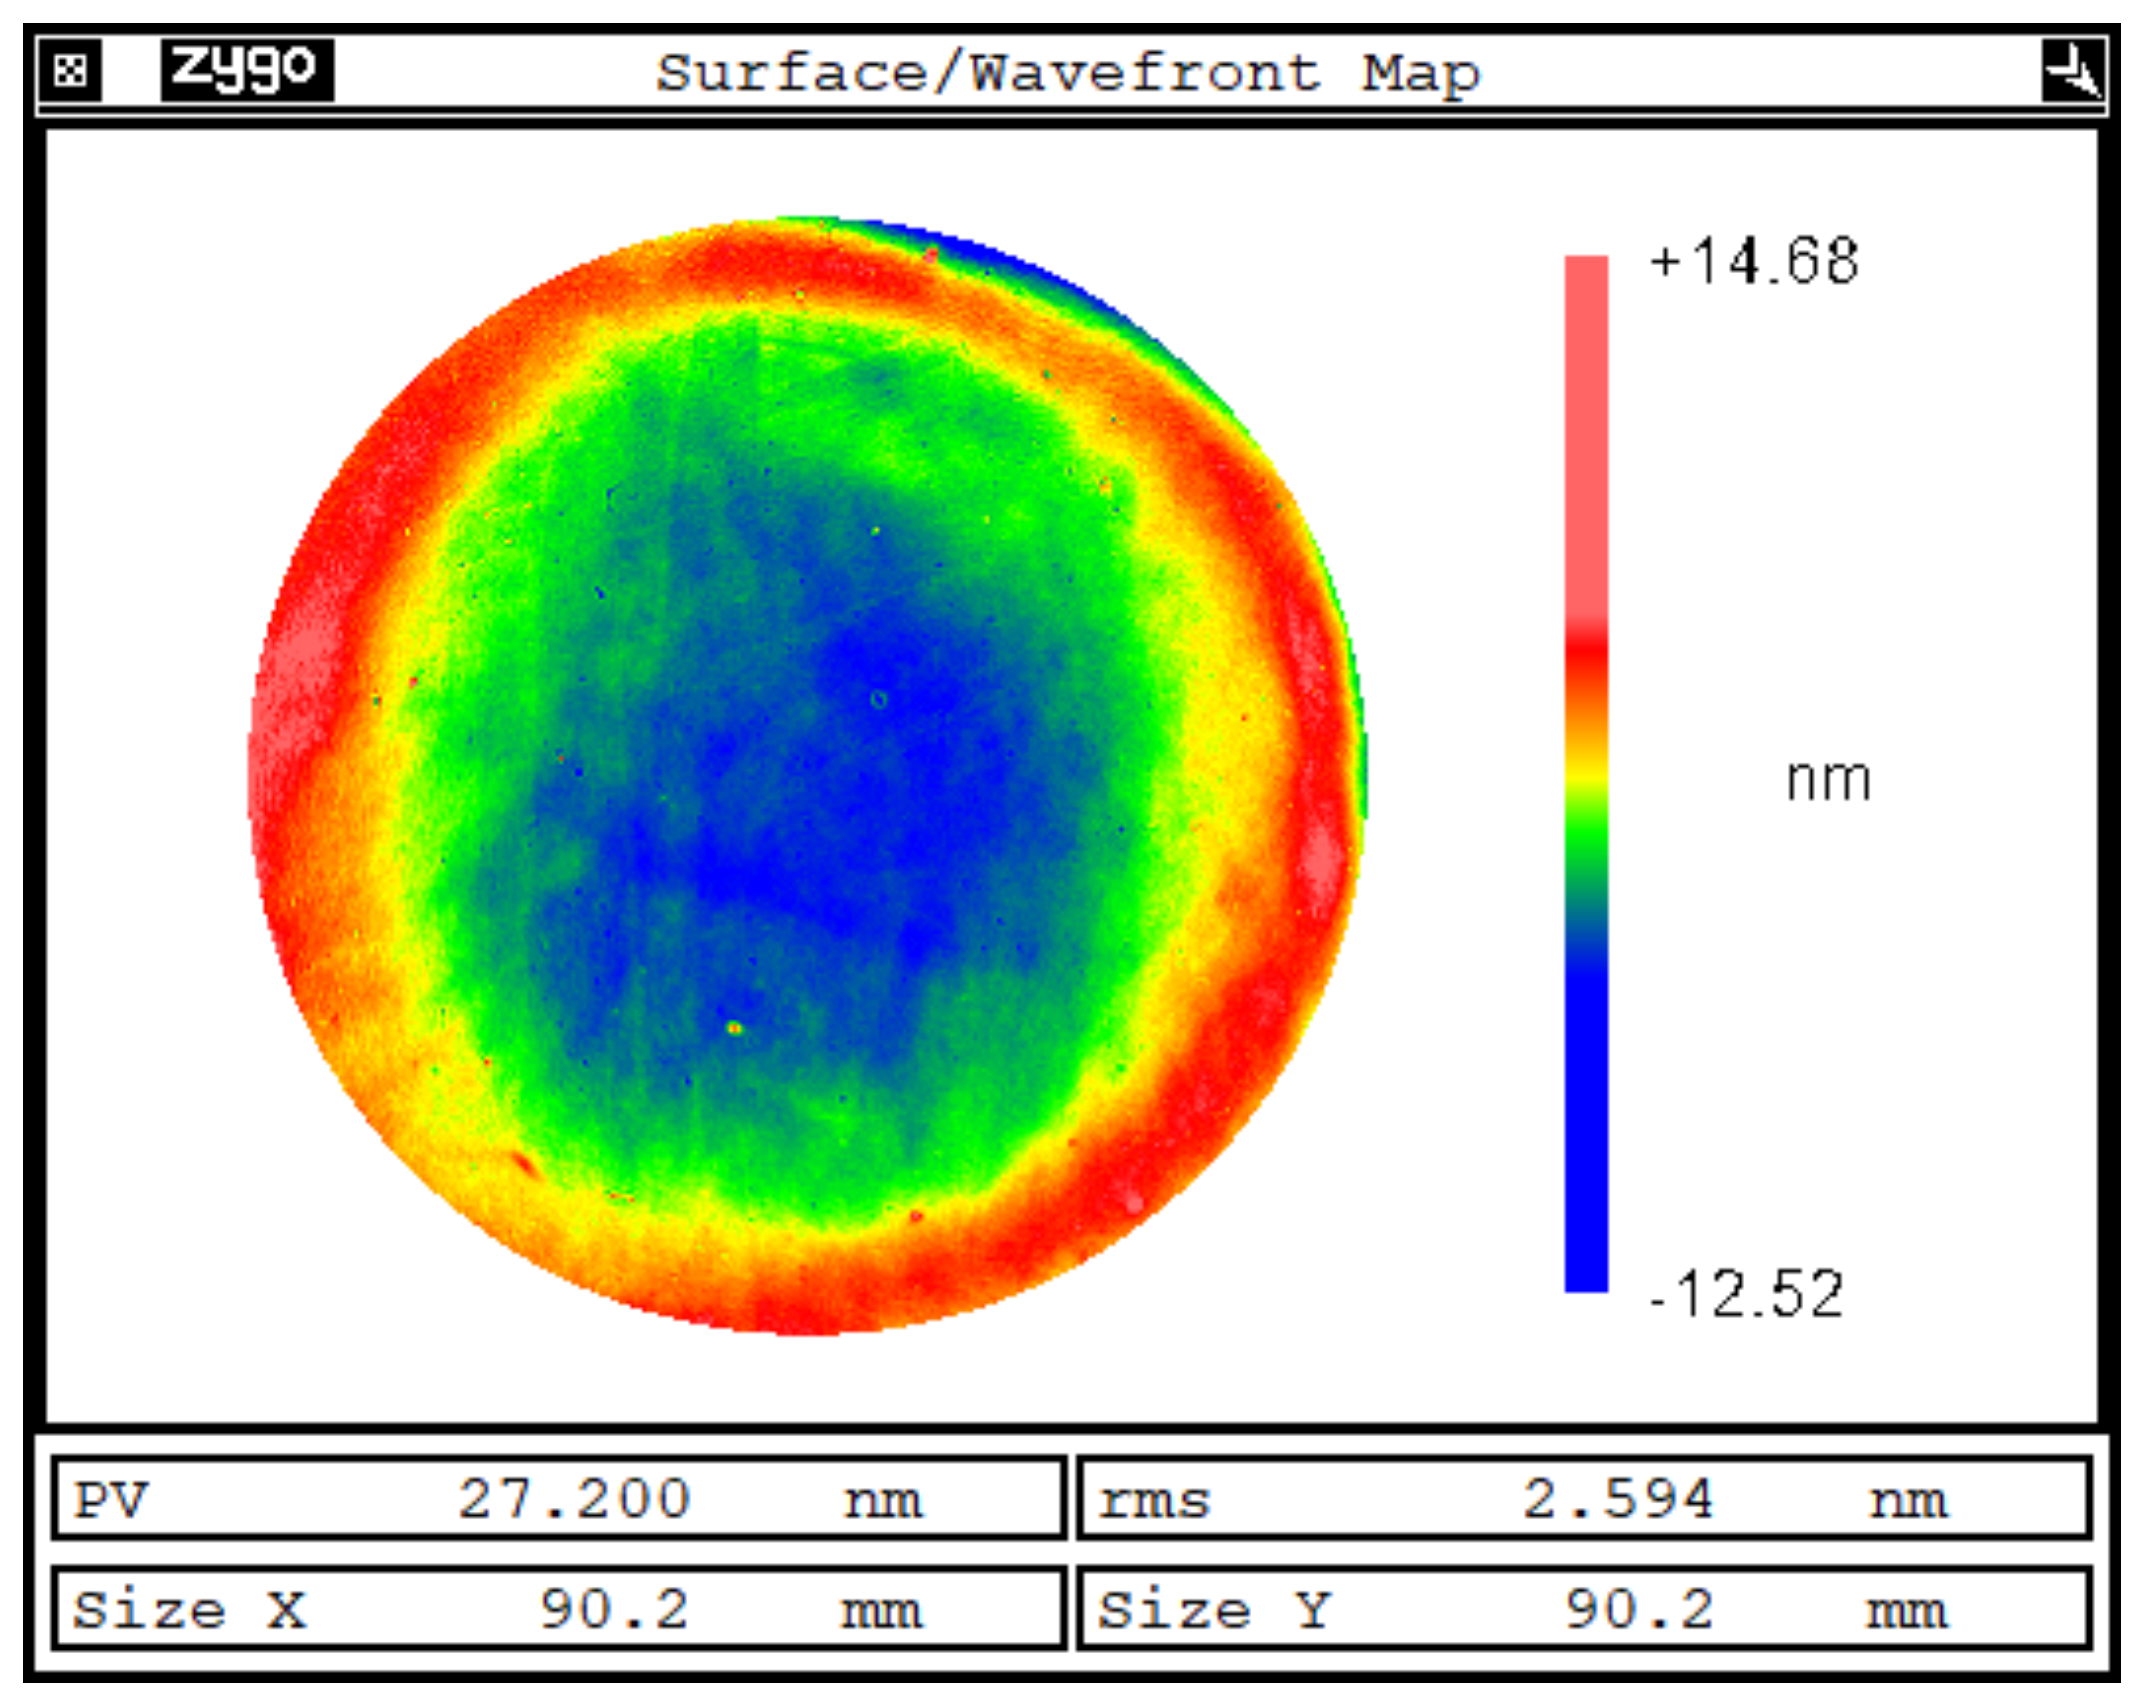2144x1704 pixels.
Task: Click the -12.52 lower scale limit
Action: tap(1746, 1294)
